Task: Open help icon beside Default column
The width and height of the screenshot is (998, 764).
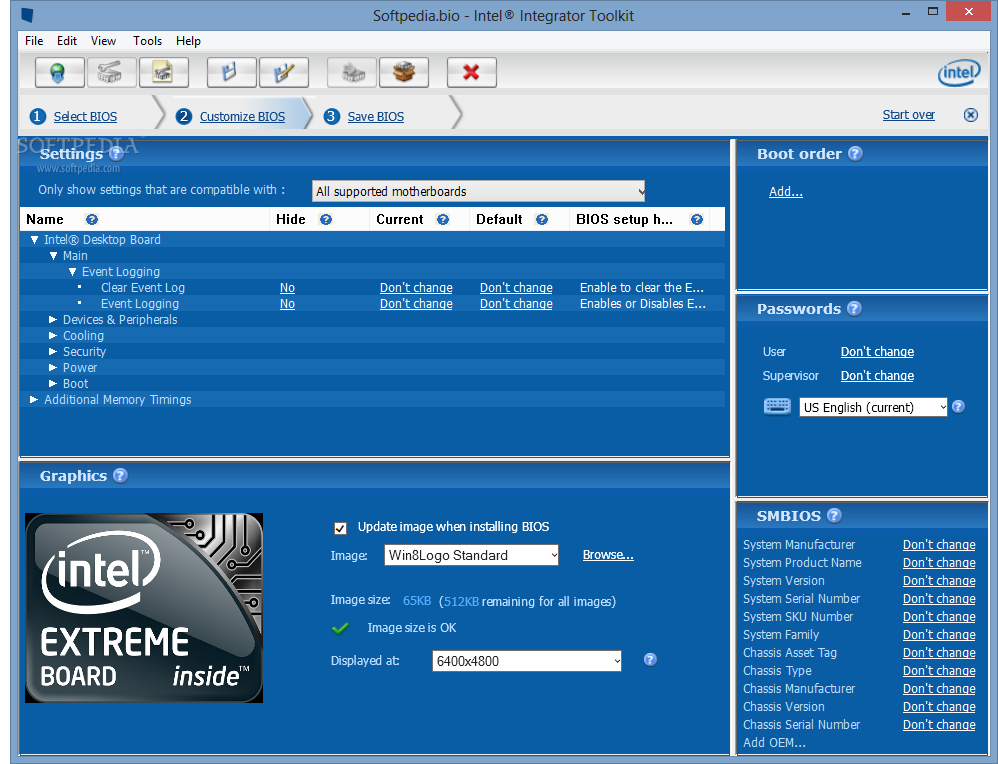Action: [542, 220]
